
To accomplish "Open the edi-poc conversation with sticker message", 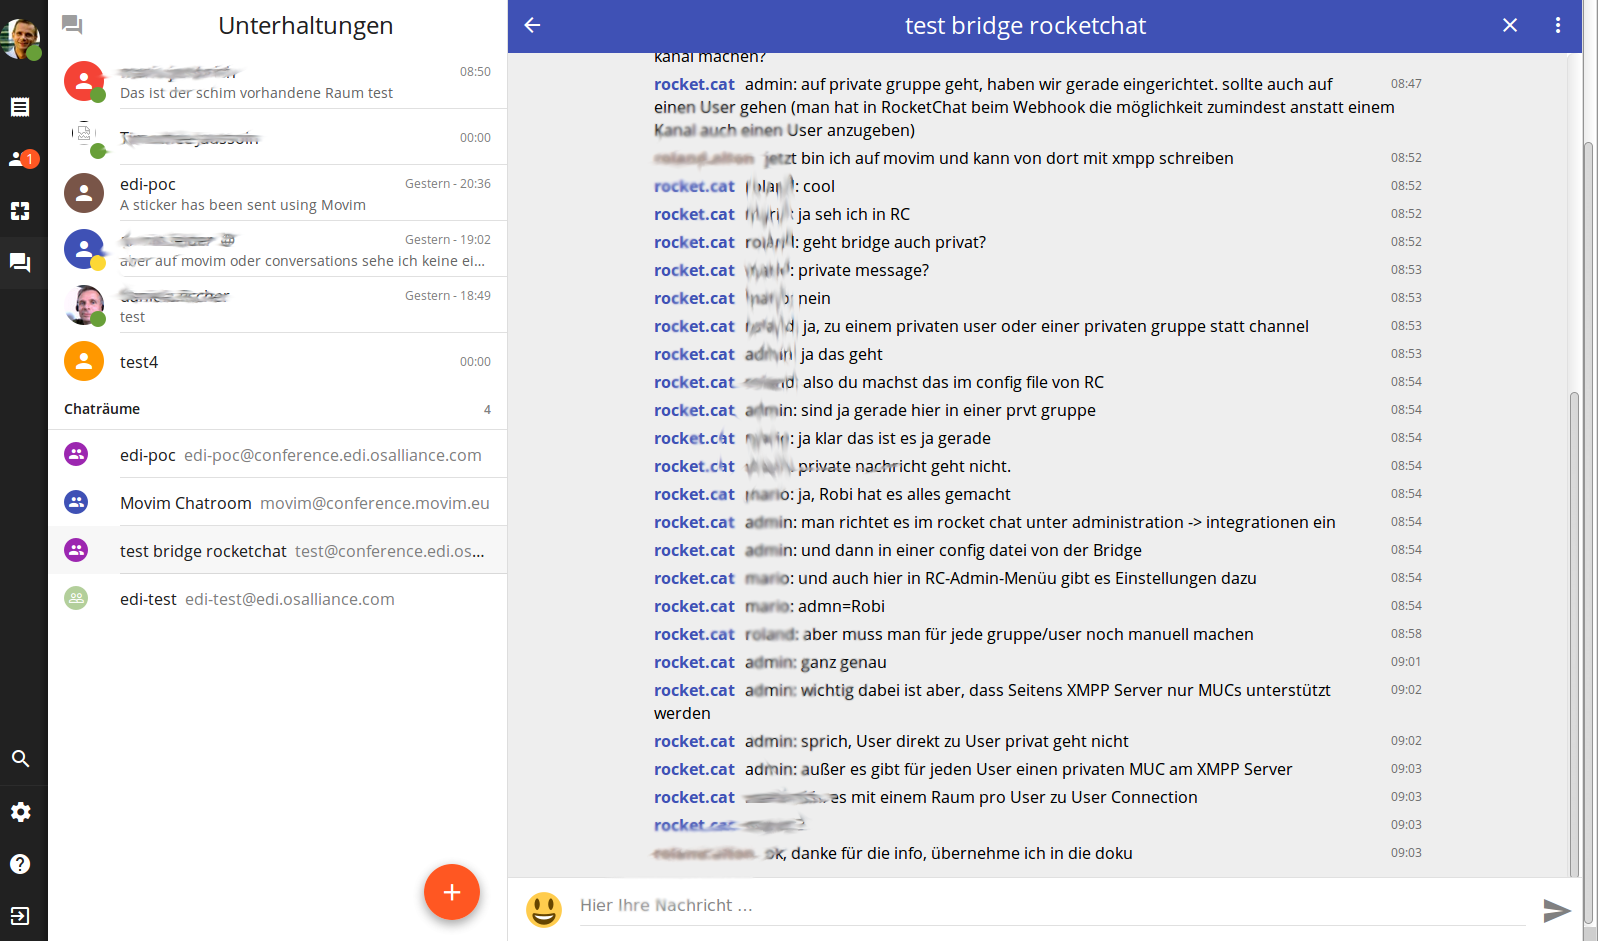I will click(x=278, y=193).
